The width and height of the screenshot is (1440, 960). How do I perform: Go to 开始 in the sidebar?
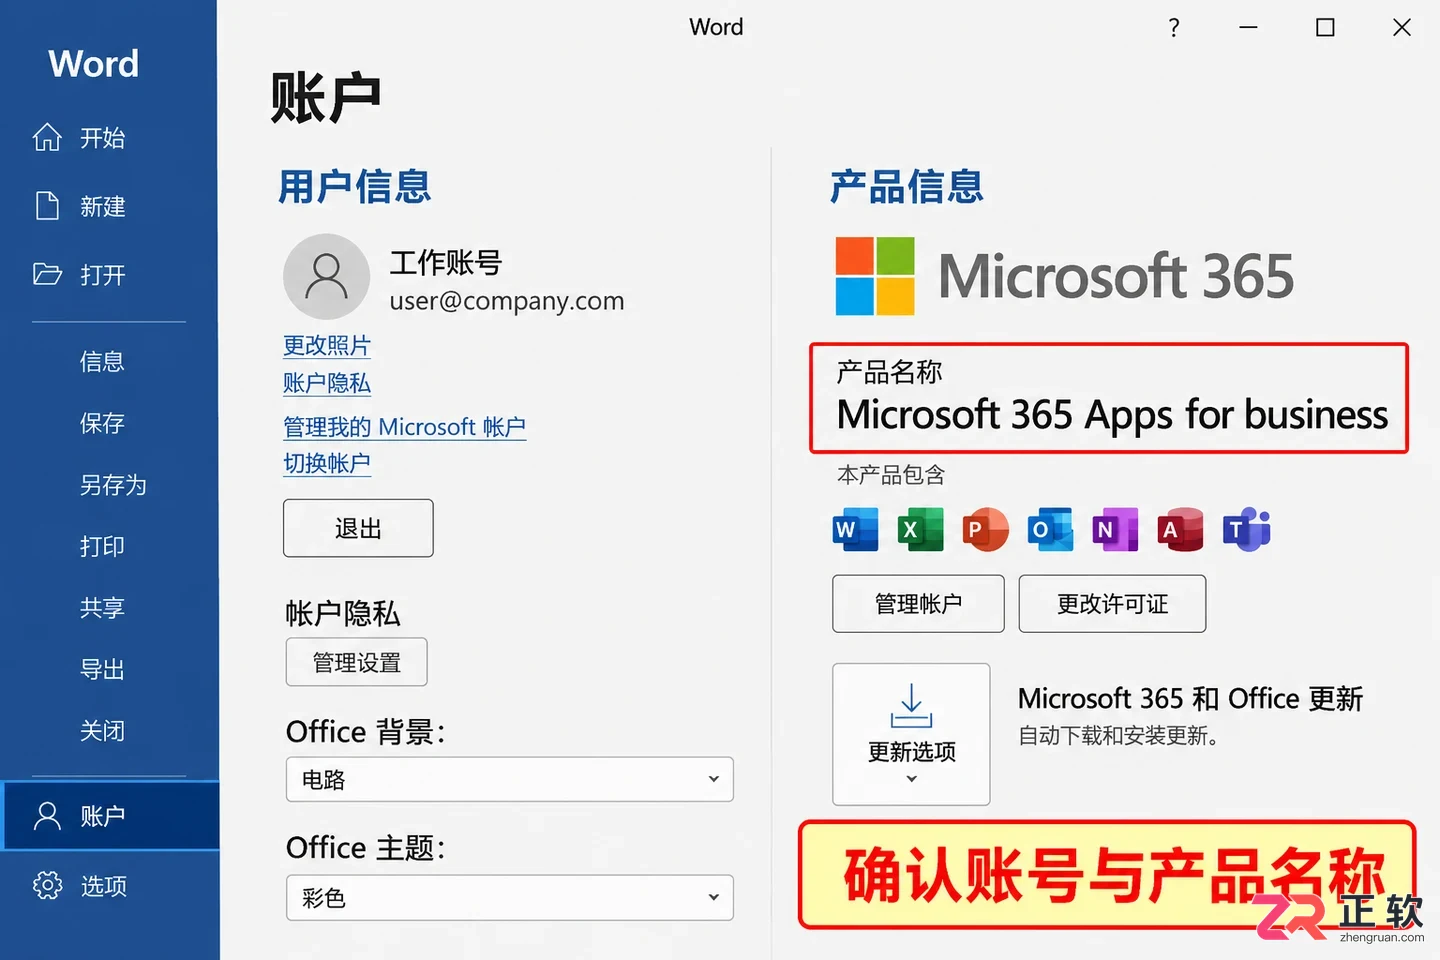102,137
